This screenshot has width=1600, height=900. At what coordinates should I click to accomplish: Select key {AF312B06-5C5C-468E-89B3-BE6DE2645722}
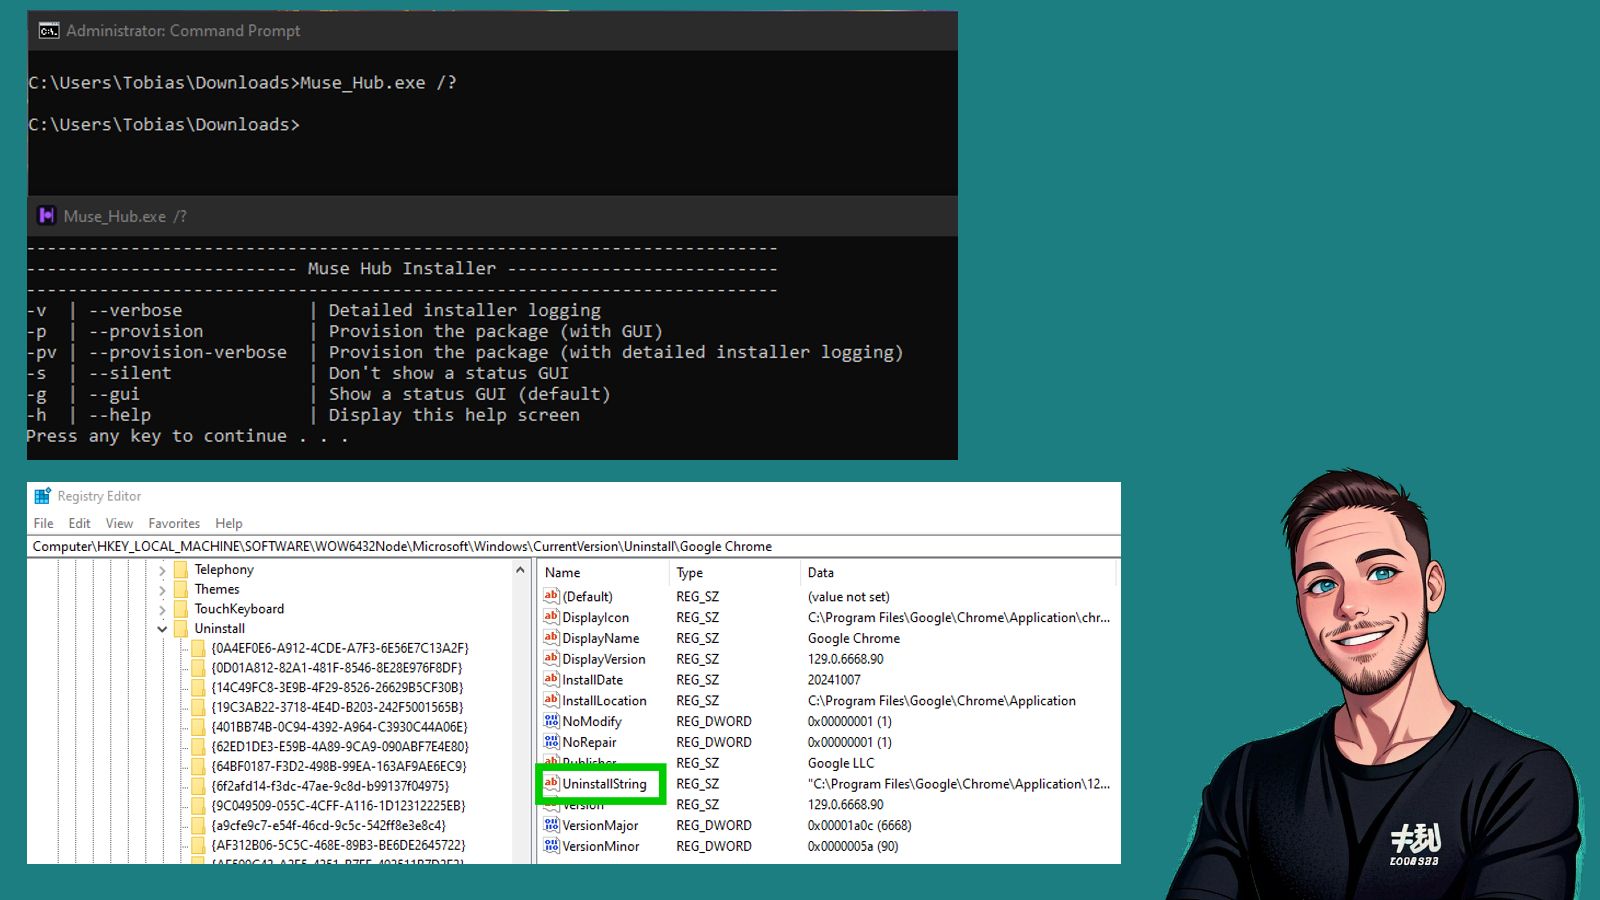(x=338, y=845)
